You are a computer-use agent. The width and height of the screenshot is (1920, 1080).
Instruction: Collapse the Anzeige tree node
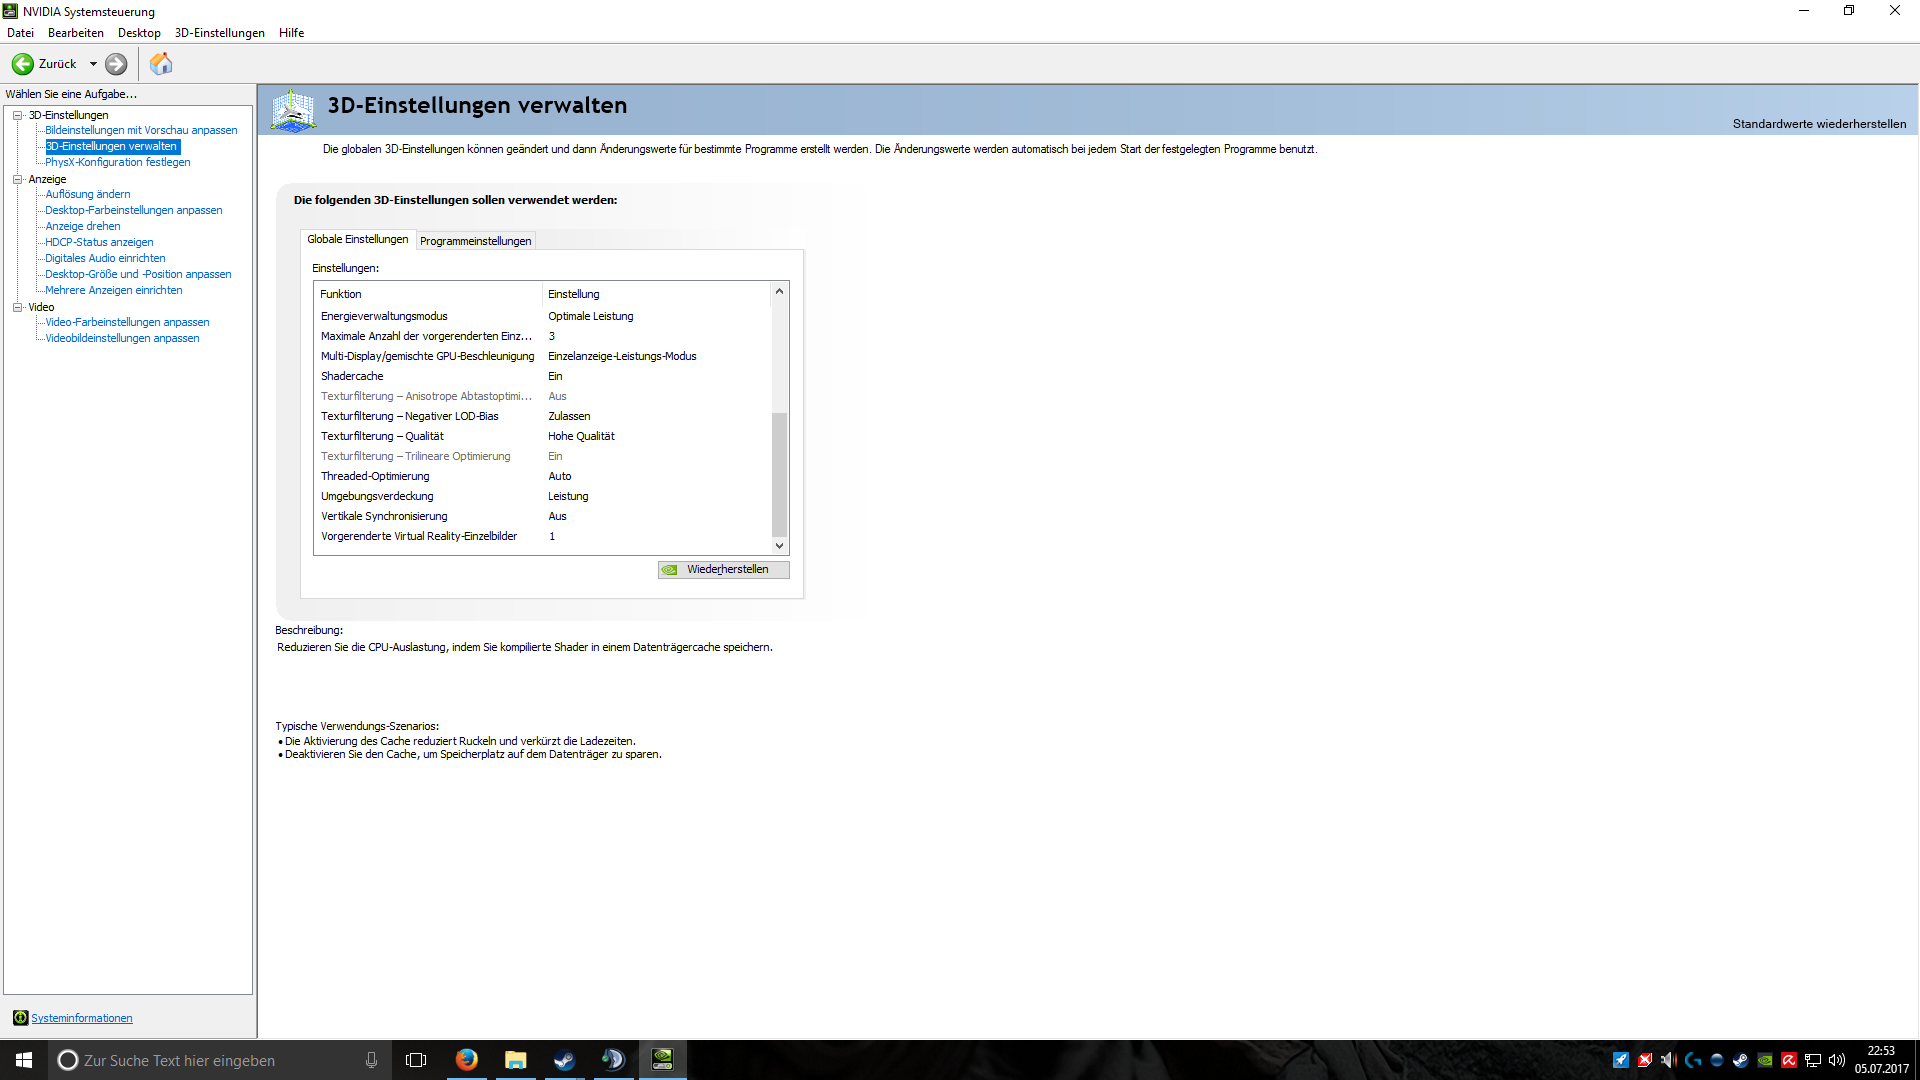pyautogui.click(x=17, y=179)
